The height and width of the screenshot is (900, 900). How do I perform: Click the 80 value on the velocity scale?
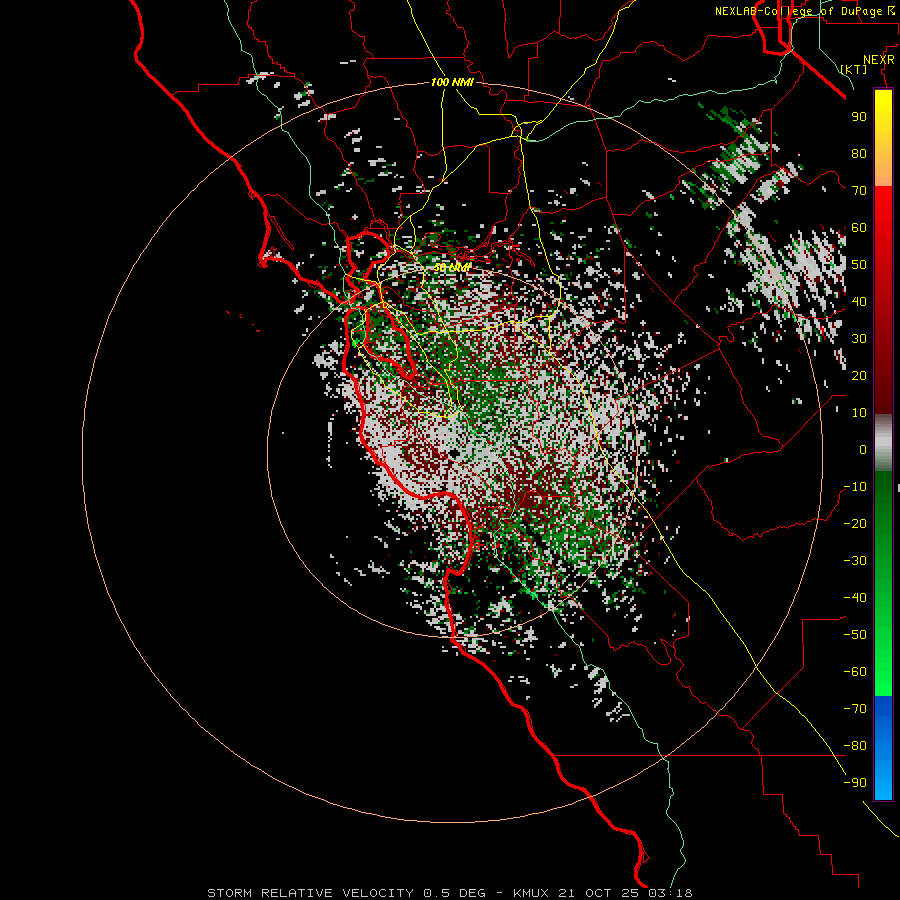859,154
